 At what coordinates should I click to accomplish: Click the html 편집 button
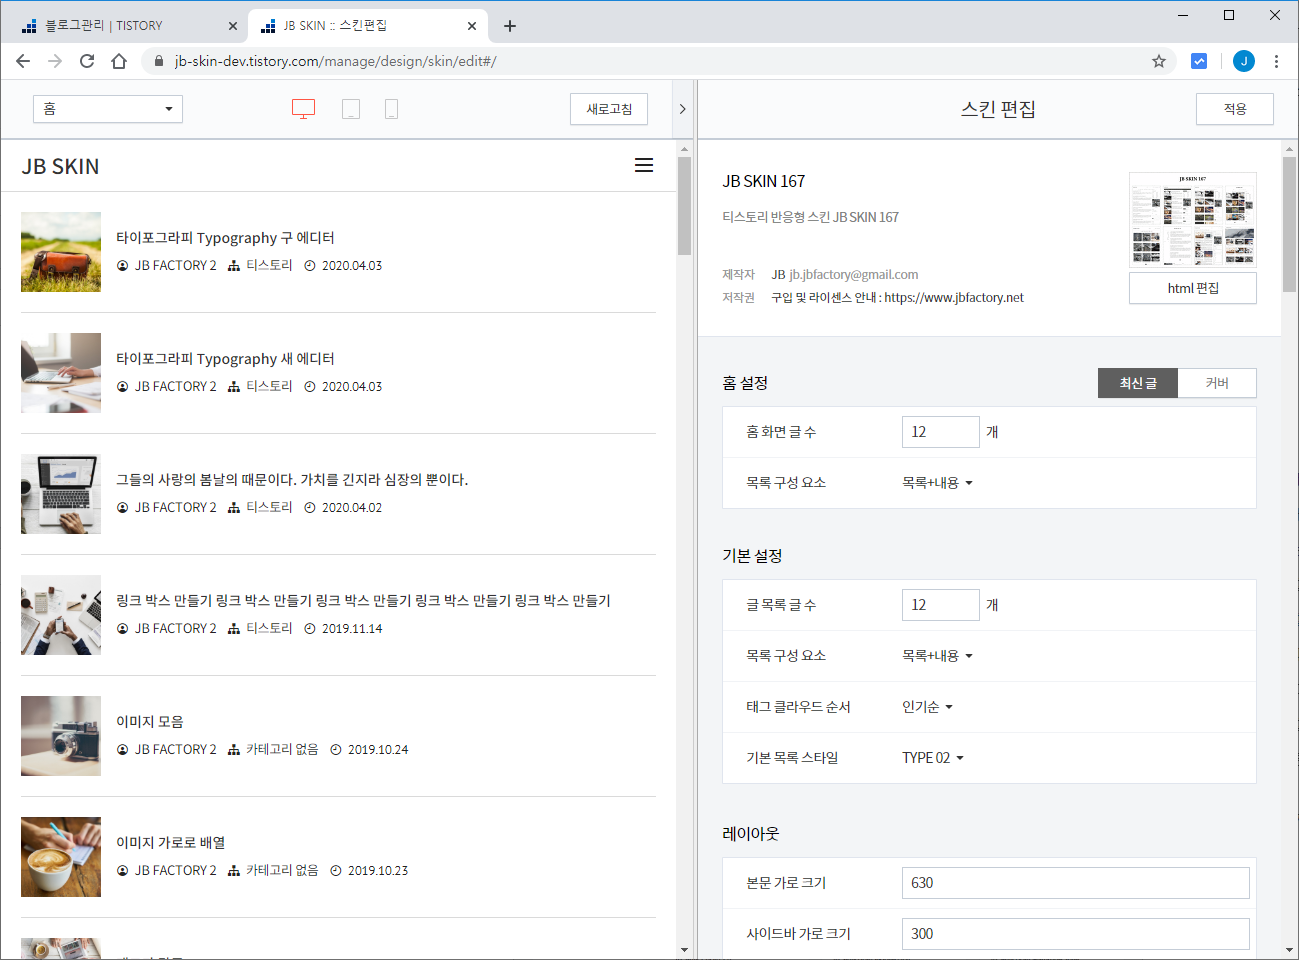point(1193,288)
